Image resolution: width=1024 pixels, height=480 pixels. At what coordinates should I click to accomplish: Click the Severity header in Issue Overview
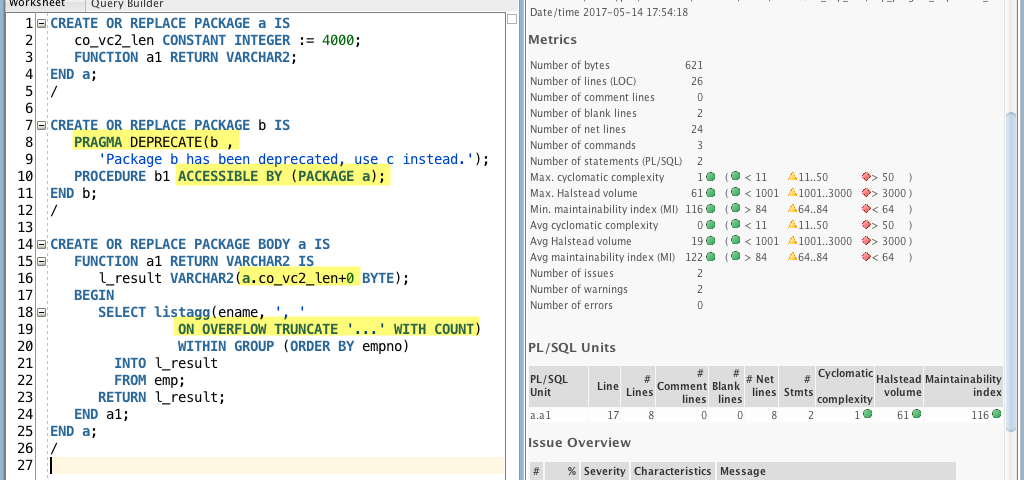(x=604, y=471)
